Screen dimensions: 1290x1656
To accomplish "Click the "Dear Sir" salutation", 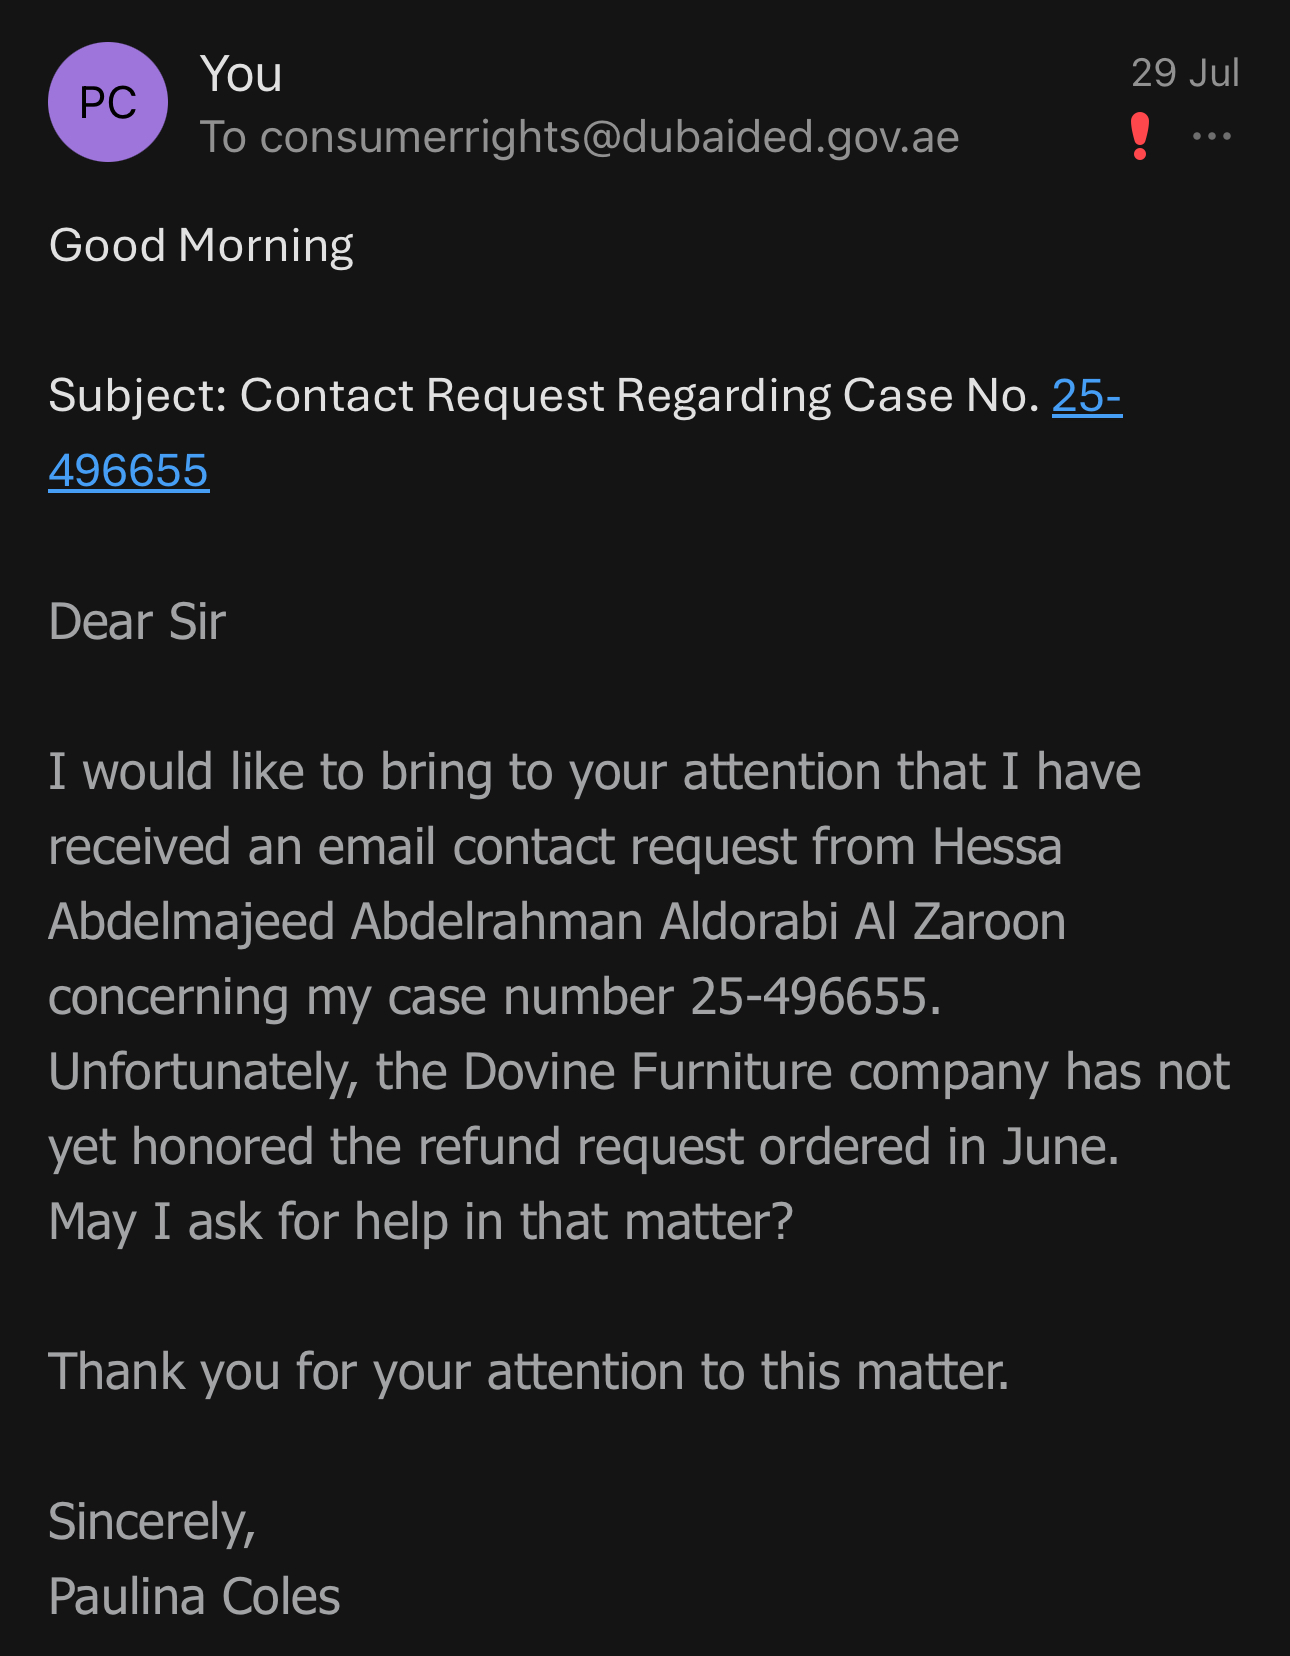I will [137, 622].
